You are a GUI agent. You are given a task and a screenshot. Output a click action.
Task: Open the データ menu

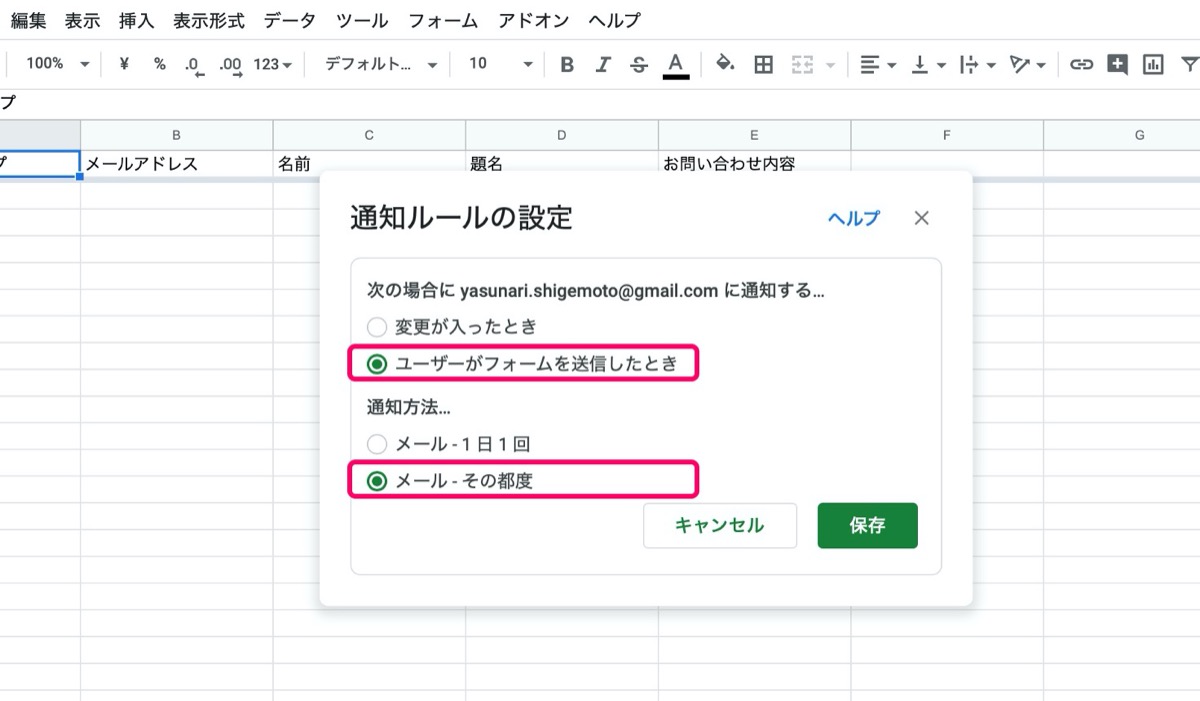(x=290, y=20)
